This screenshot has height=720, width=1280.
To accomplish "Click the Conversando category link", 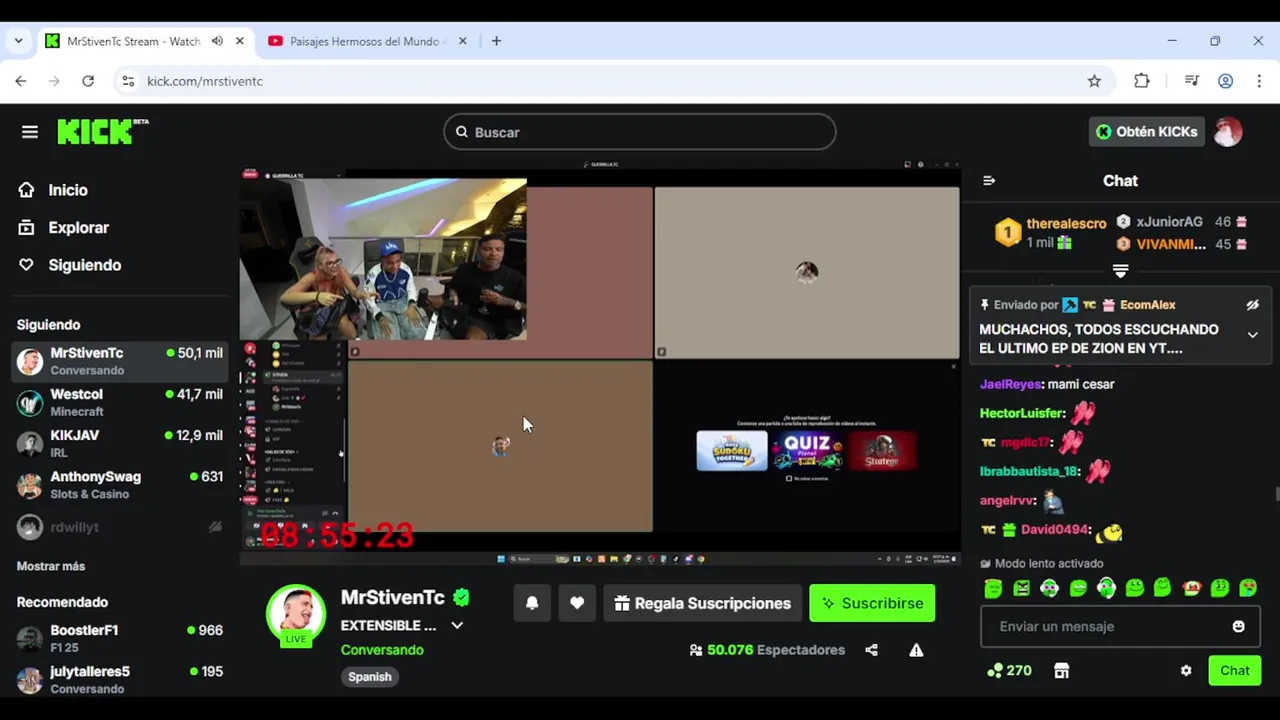I will click(x=382, y=650).
